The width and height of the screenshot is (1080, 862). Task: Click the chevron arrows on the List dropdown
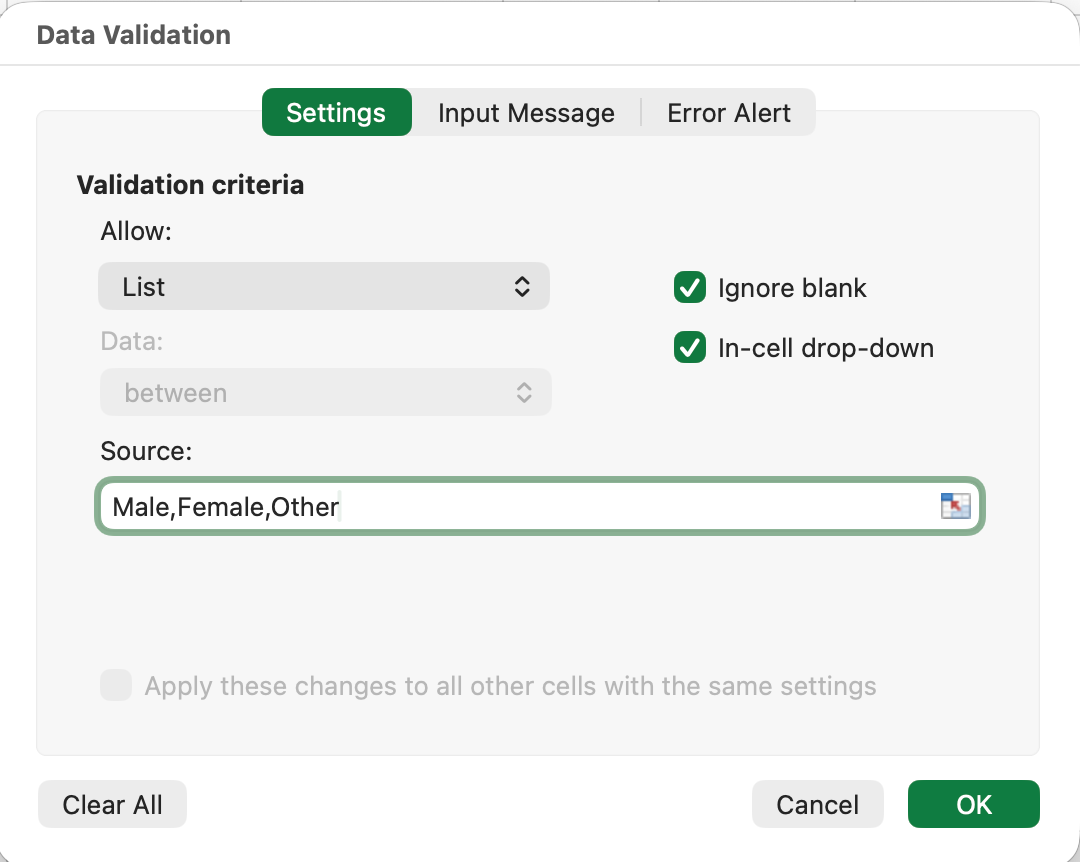pyautogui.click(x=522, y=287)
